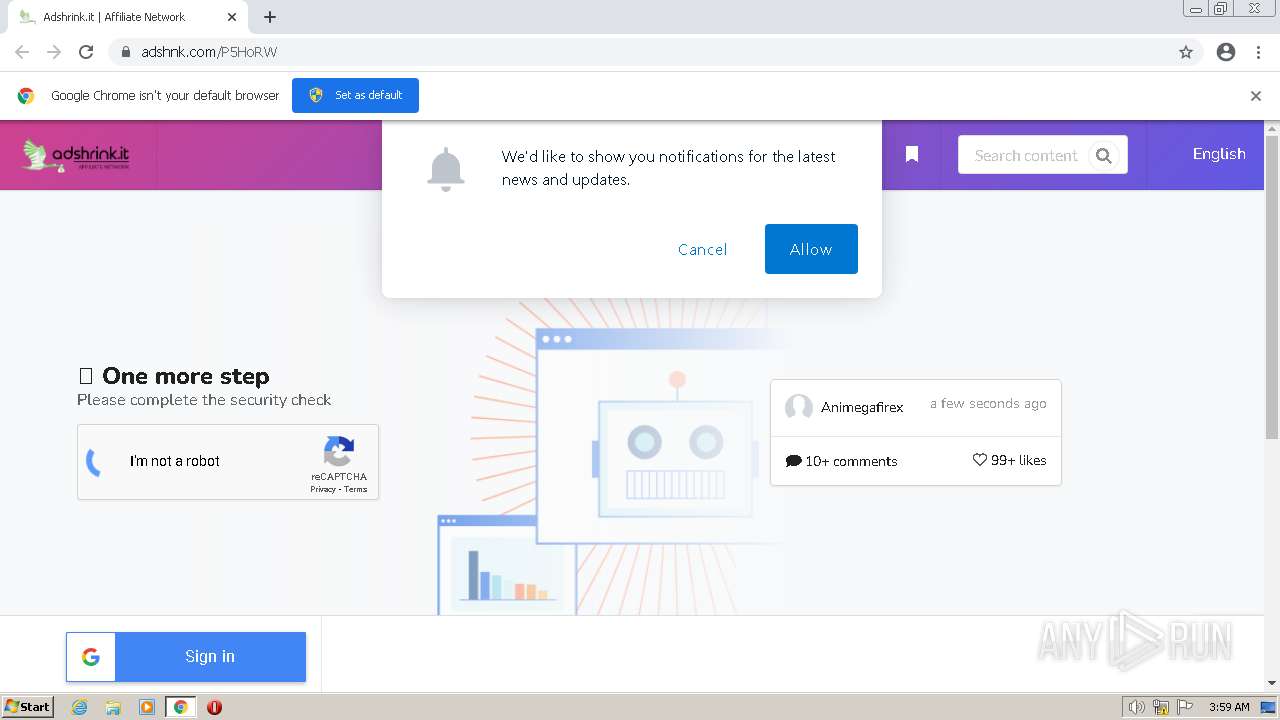Close the Adshrink.it tab
Image resolution: width=1280 pixels, height=720 pixels.
[x=232, y=17]
